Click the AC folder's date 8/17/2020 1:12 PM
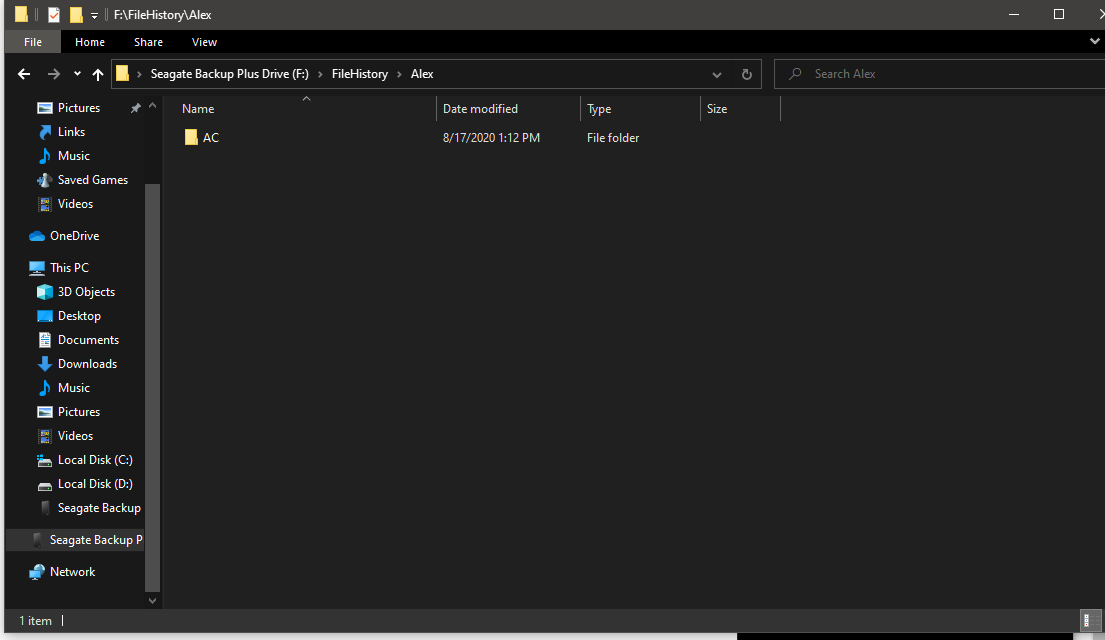Image resolution: width=1105 pixels, height=640 pixels. tap(491, 137)
